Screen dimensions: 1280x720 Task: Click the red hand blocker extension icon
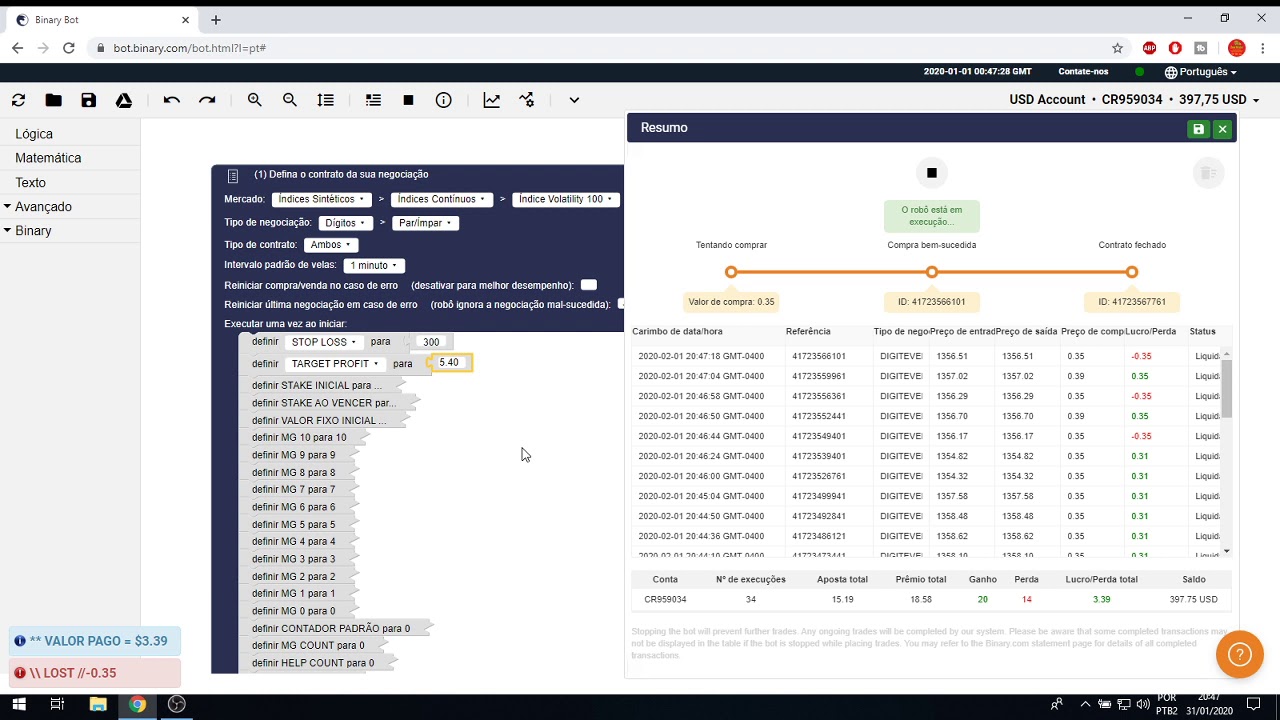[1175, 48]
